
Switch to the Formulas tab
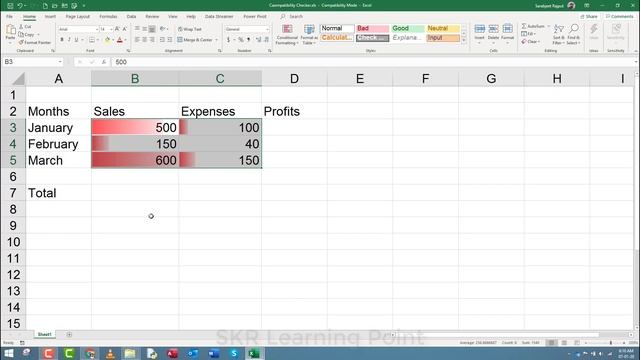pos(108,16)
